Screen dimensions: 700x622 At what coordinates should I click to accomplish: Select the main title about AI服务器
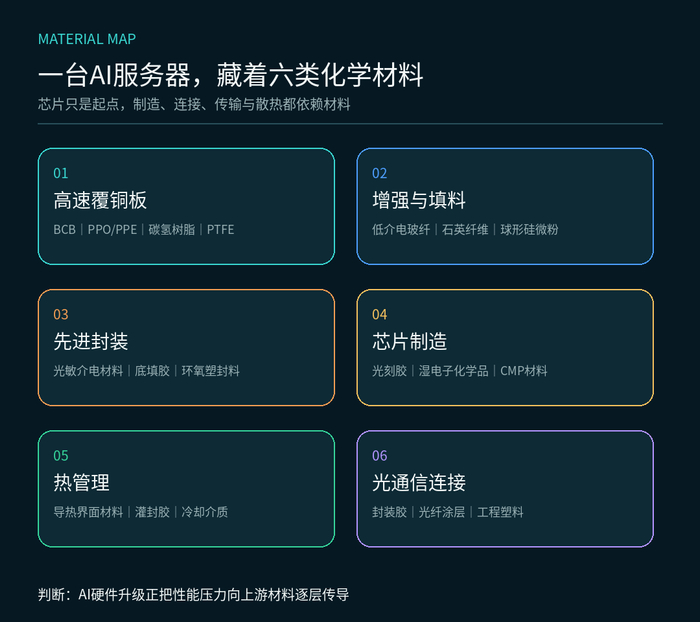(x=230, y=75)
